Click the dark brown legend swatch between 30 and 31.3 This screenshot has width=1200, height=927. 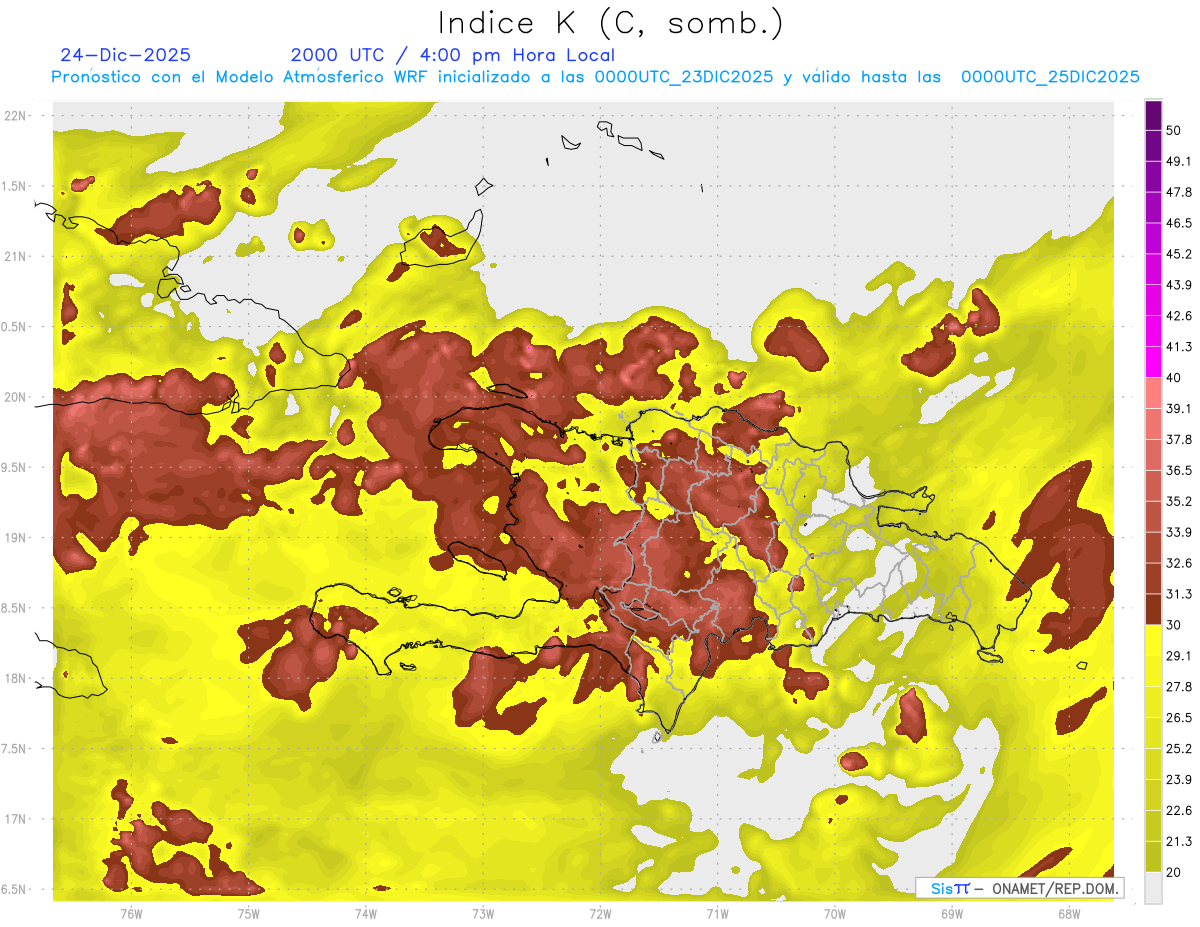(1153, 609)
